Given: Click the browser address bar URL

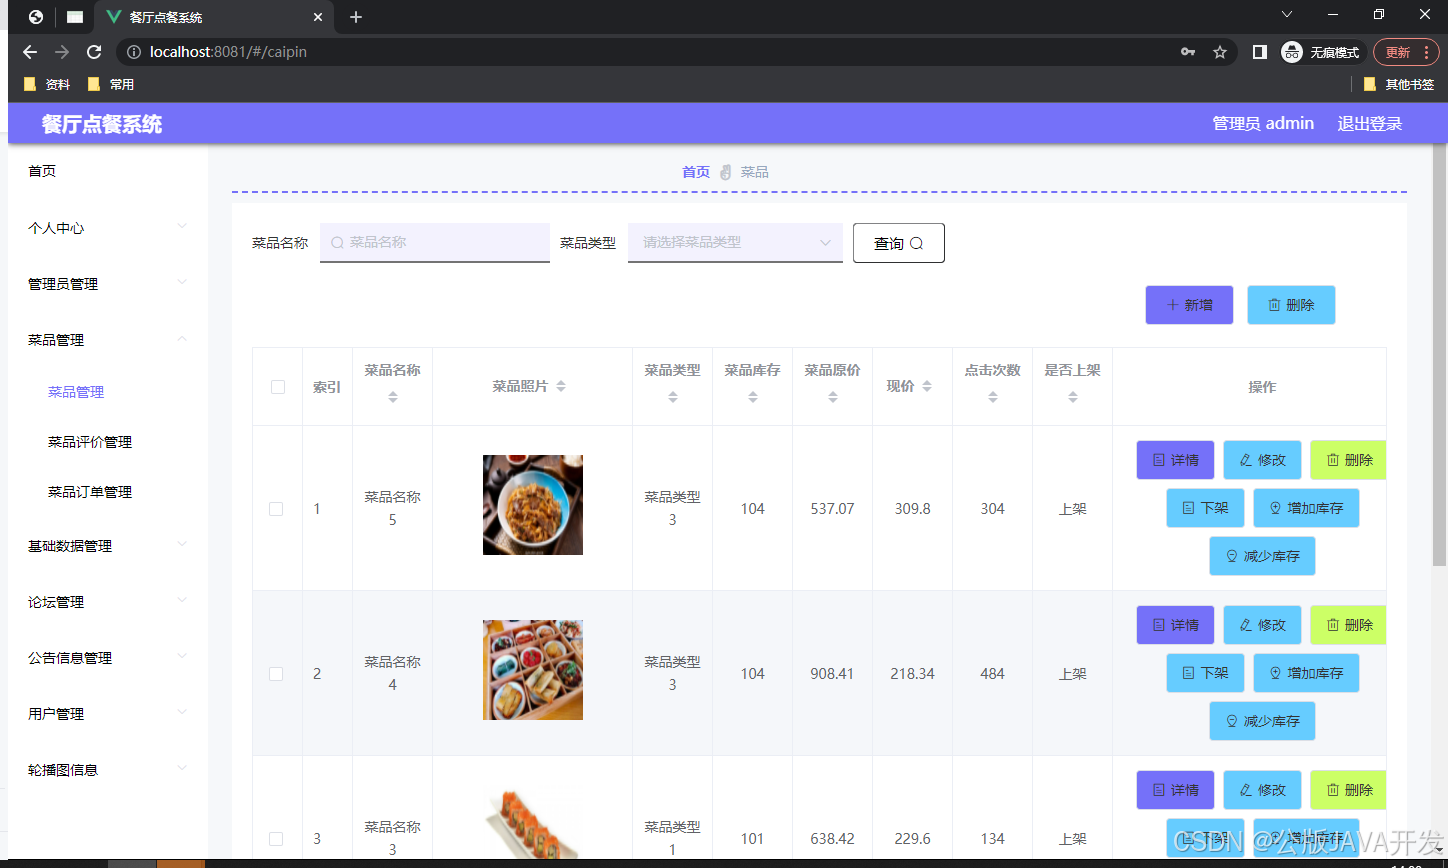Looking at the screenshot, I should [x=228, y=52].
